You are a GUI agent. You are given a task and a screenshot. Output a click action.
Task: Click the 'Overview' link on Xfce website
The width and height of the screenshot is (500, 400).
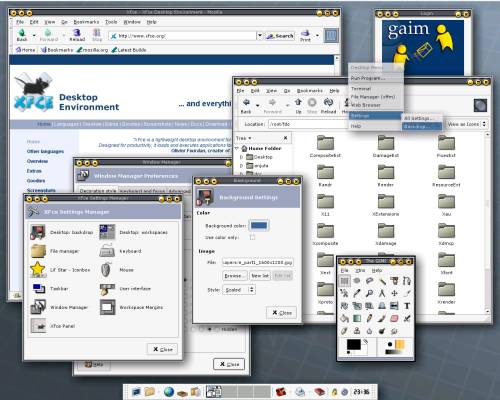pos(37,161)
